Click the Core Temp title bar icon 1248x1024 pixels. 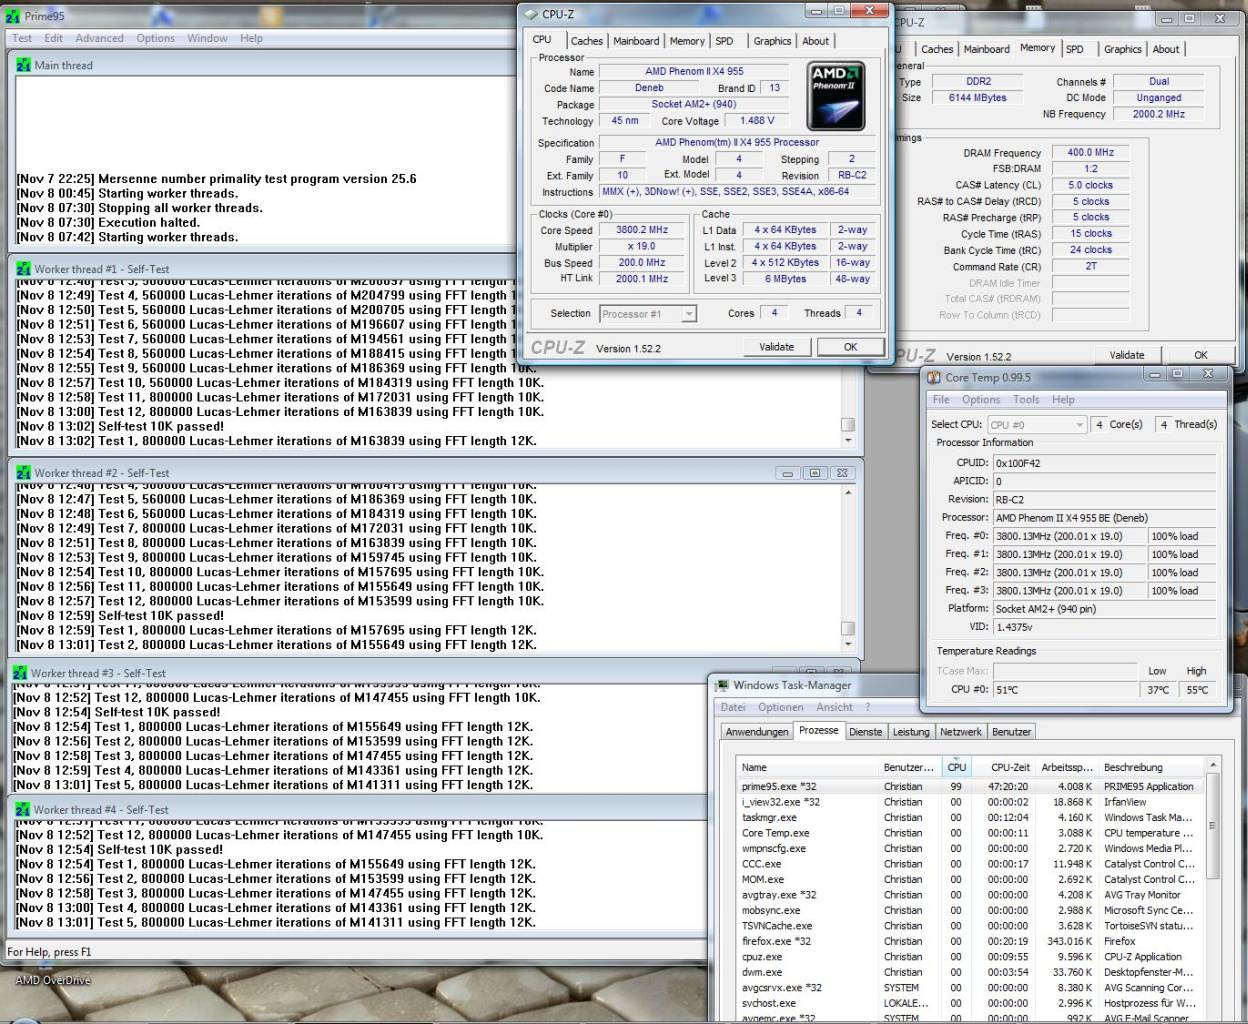coord(934,377)
